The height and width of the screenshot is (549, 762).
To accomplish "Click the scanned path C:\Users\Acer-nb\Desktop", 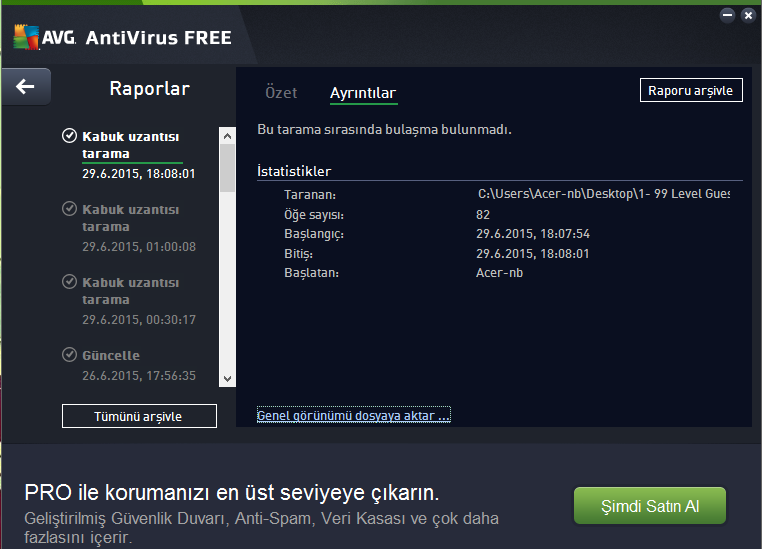I will [603, 194].
